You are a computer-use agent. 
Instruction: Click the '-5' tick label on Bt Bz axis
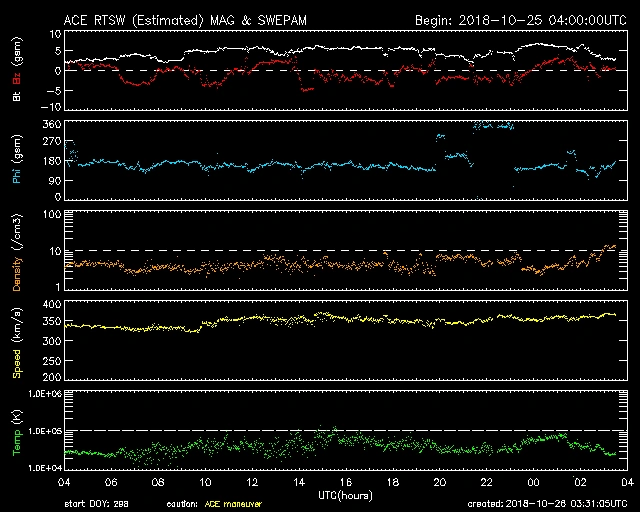[54, 90]
